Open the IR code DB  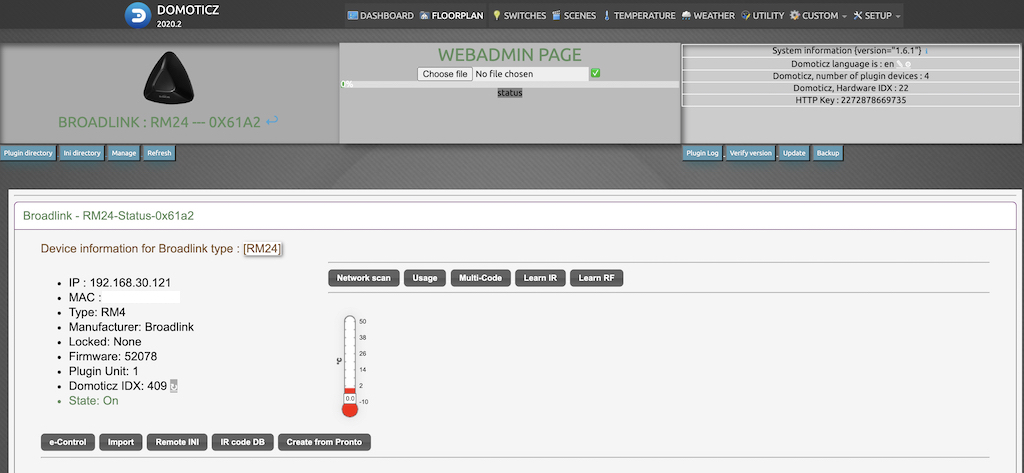(x=243, y=442)
